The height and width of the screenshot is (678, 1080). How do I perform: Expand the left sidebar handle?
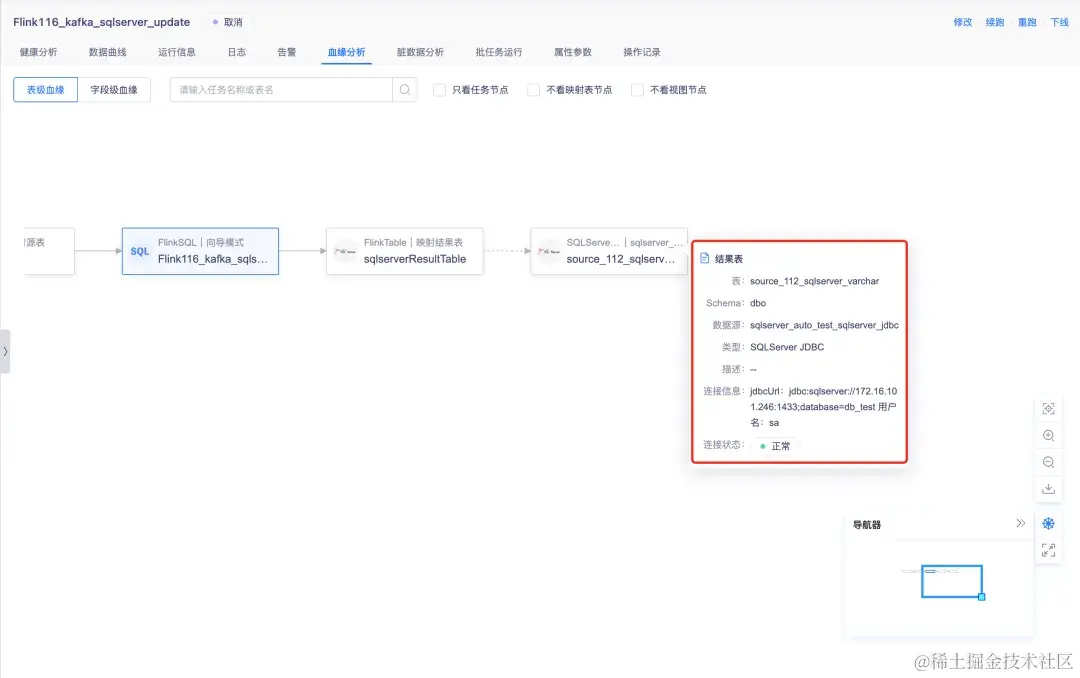(5, 351)
